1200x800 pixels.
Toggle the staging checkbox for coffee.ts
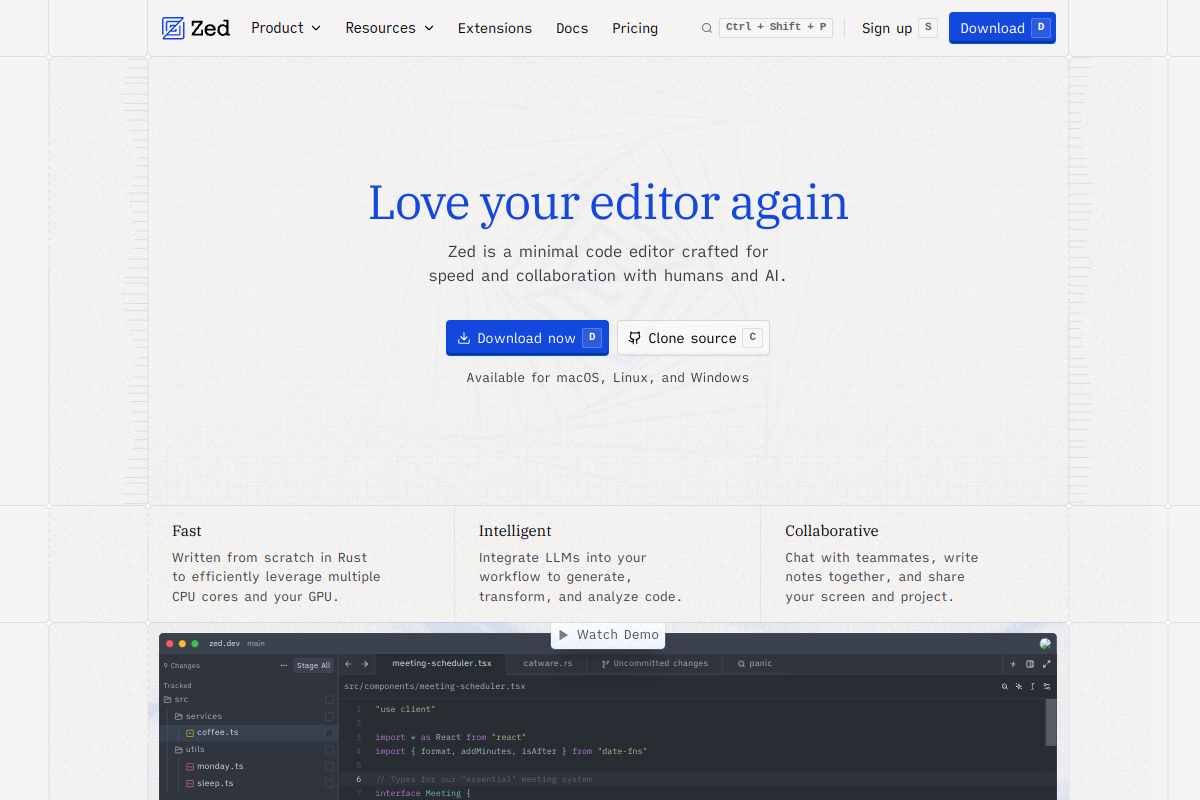[329, 733]
